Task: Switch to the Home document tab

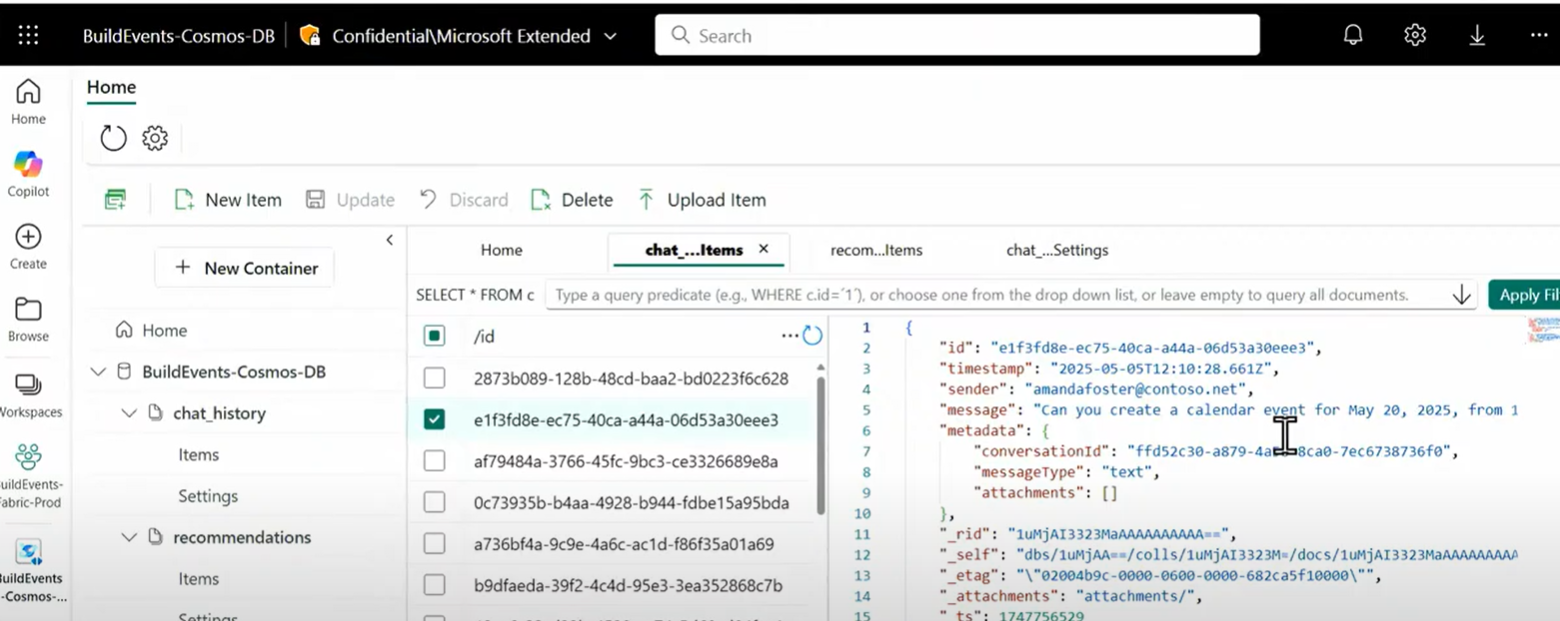Action: (x=501, y=250)
